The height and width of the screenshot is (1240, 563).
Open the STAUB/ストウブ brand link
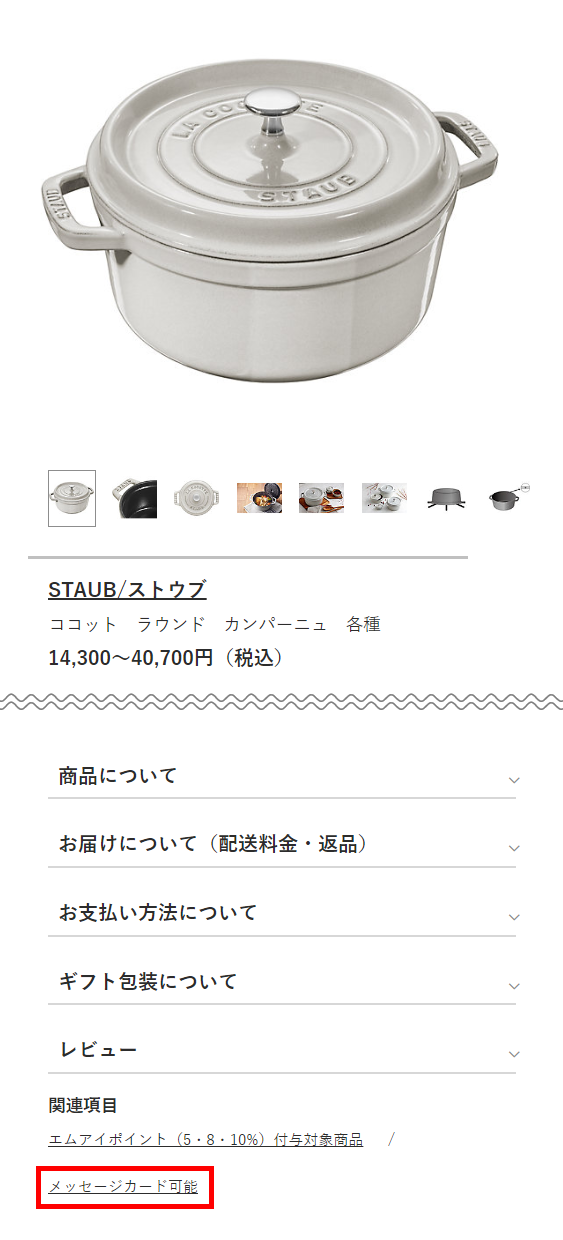(127, 589)
